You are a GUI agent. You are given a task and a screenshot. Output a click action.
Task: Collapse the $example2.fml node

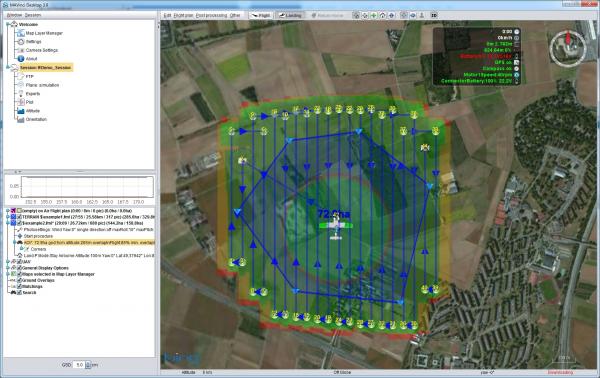click(8, 223)
